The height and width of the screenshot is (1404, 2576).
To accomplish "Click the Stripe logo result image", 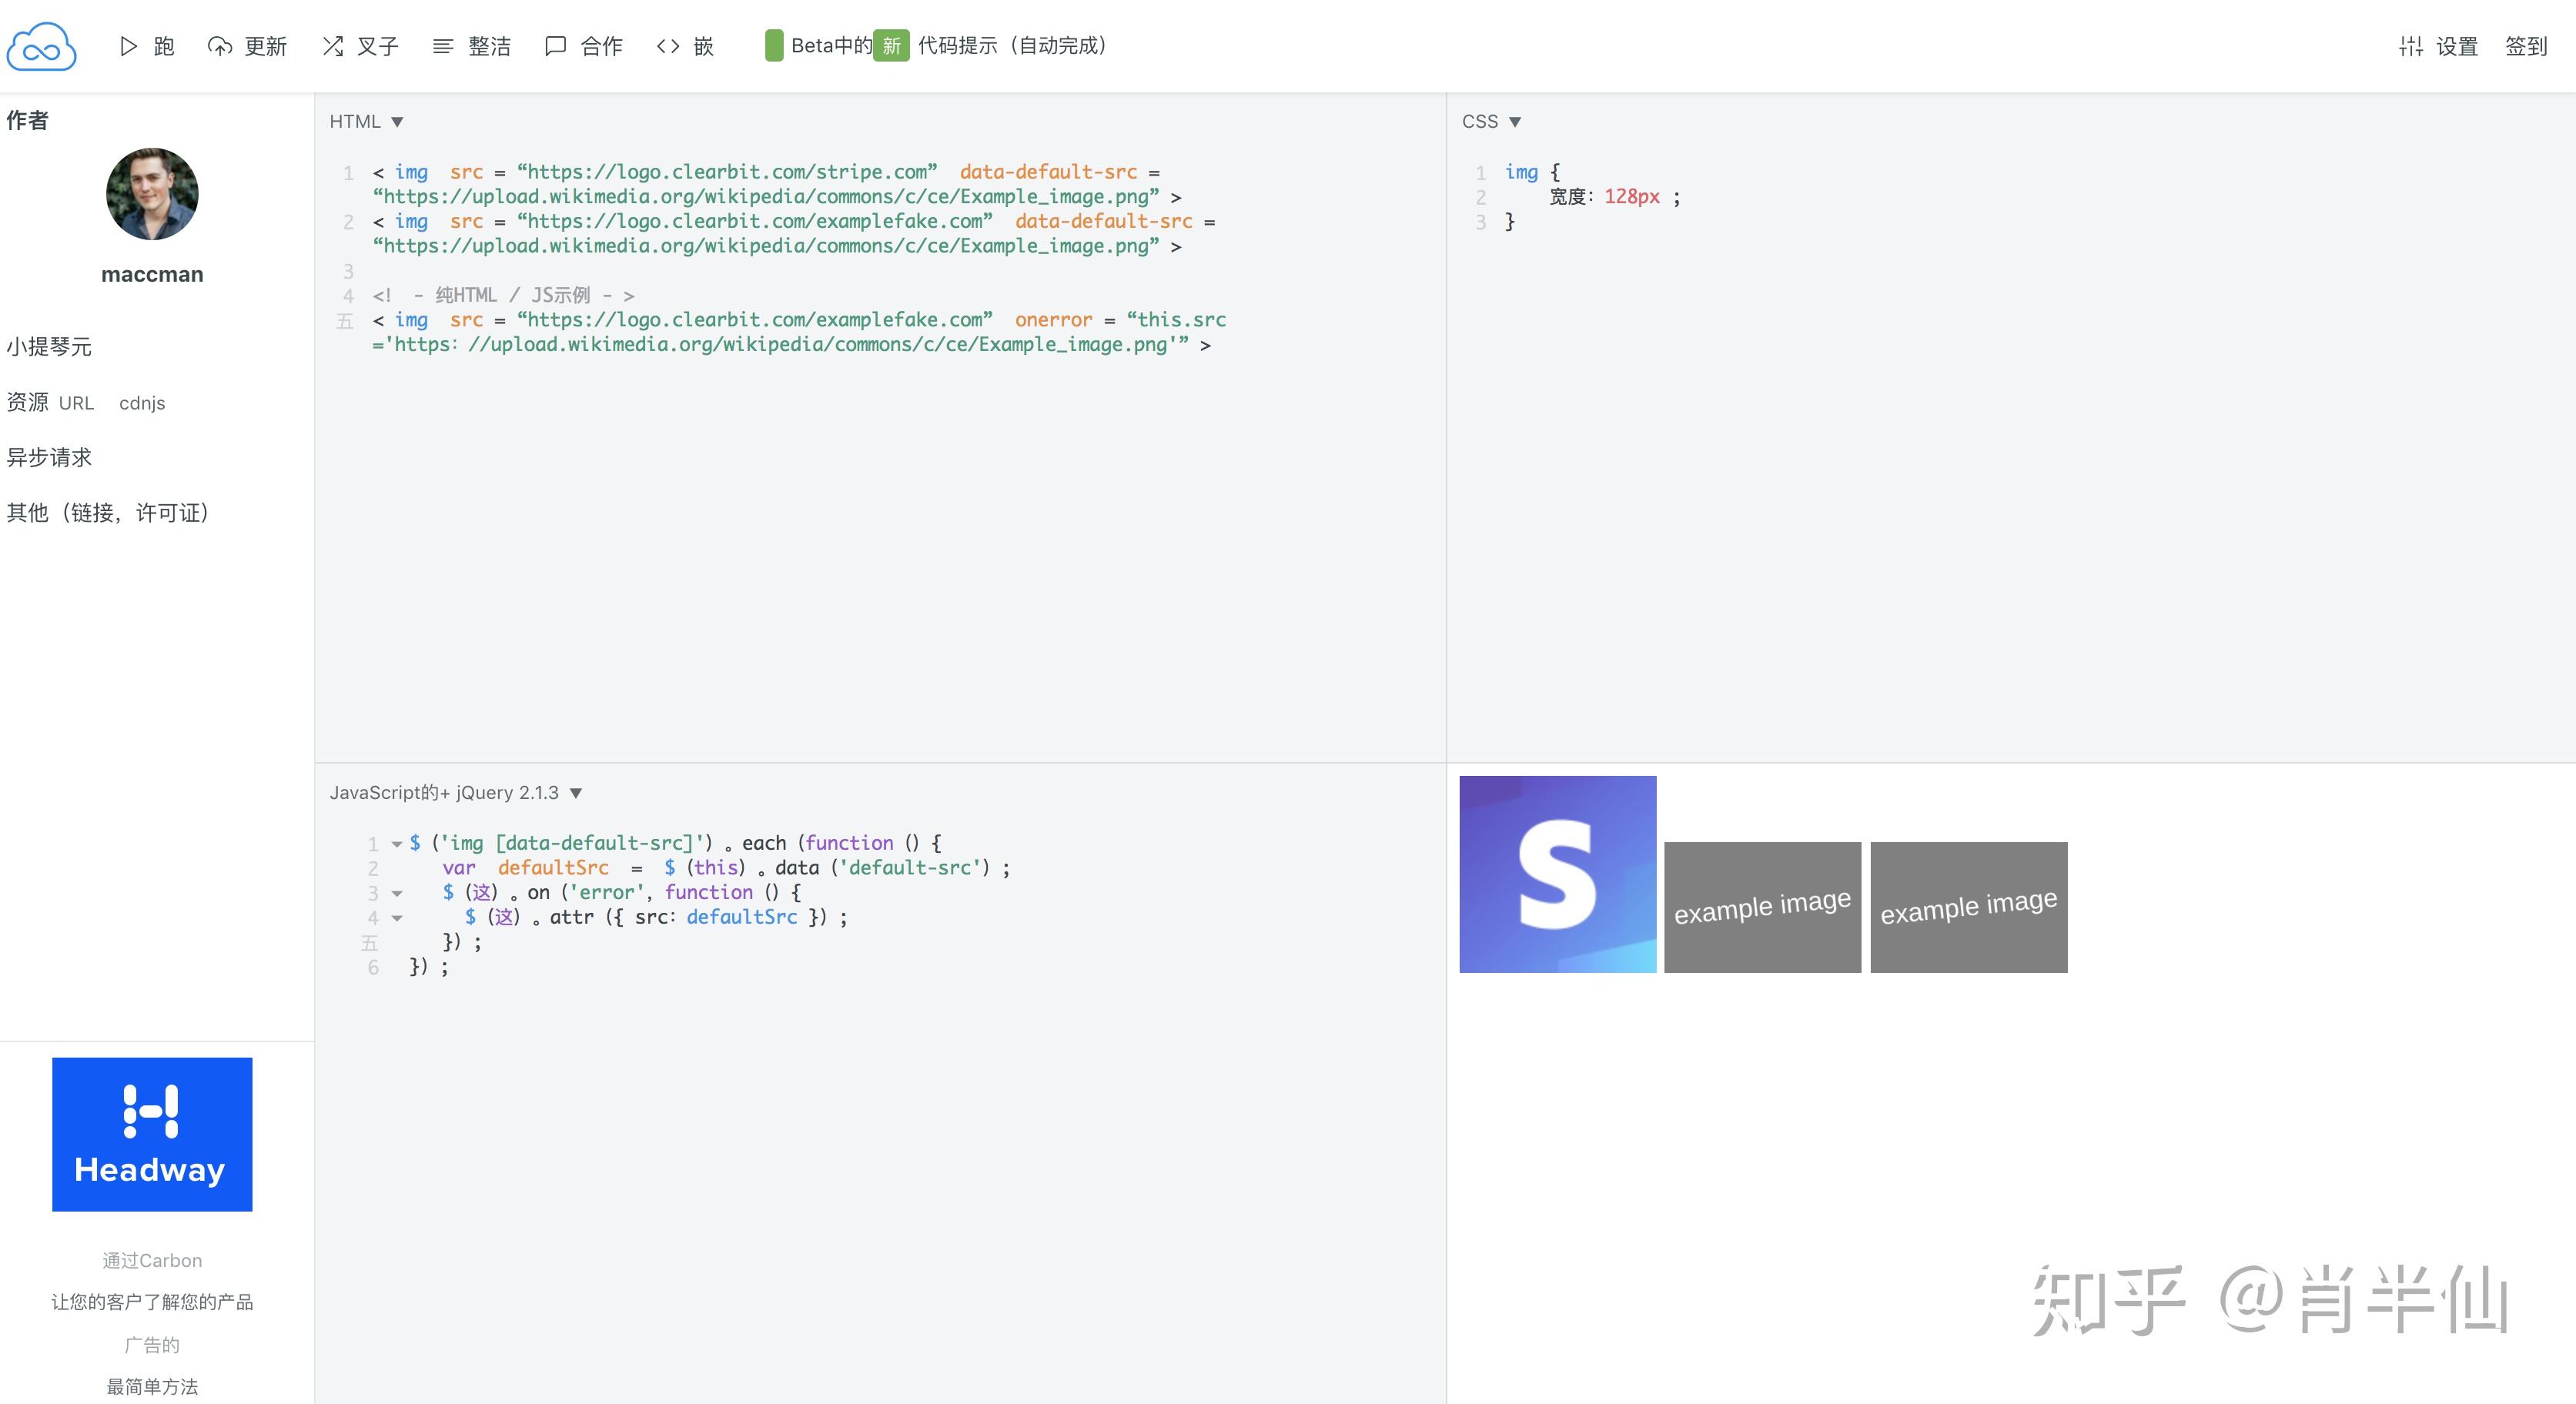I will pyautogui.click(x=1557, y=874).
